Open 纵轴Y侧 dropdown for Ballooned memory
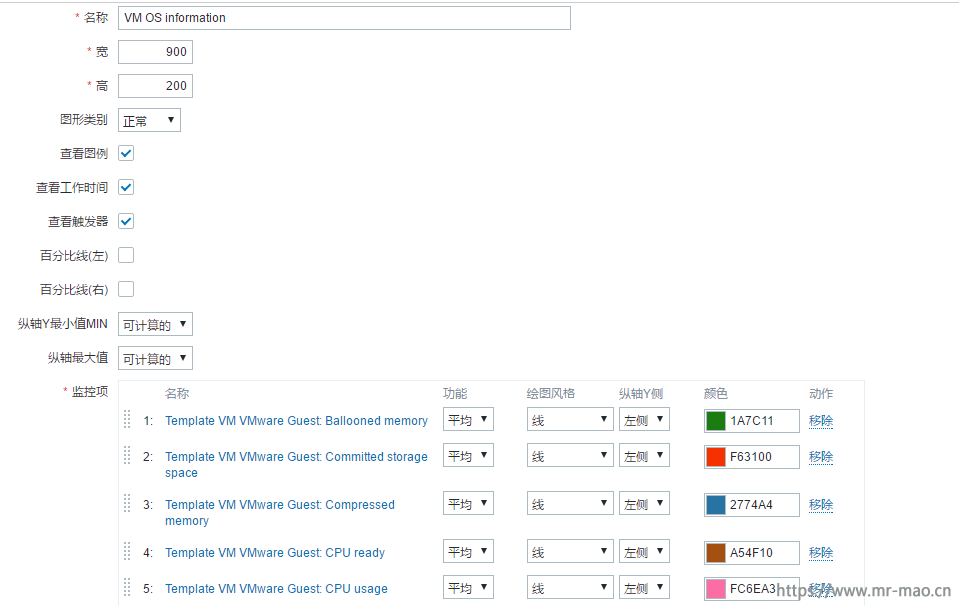 tap(644, 419)
